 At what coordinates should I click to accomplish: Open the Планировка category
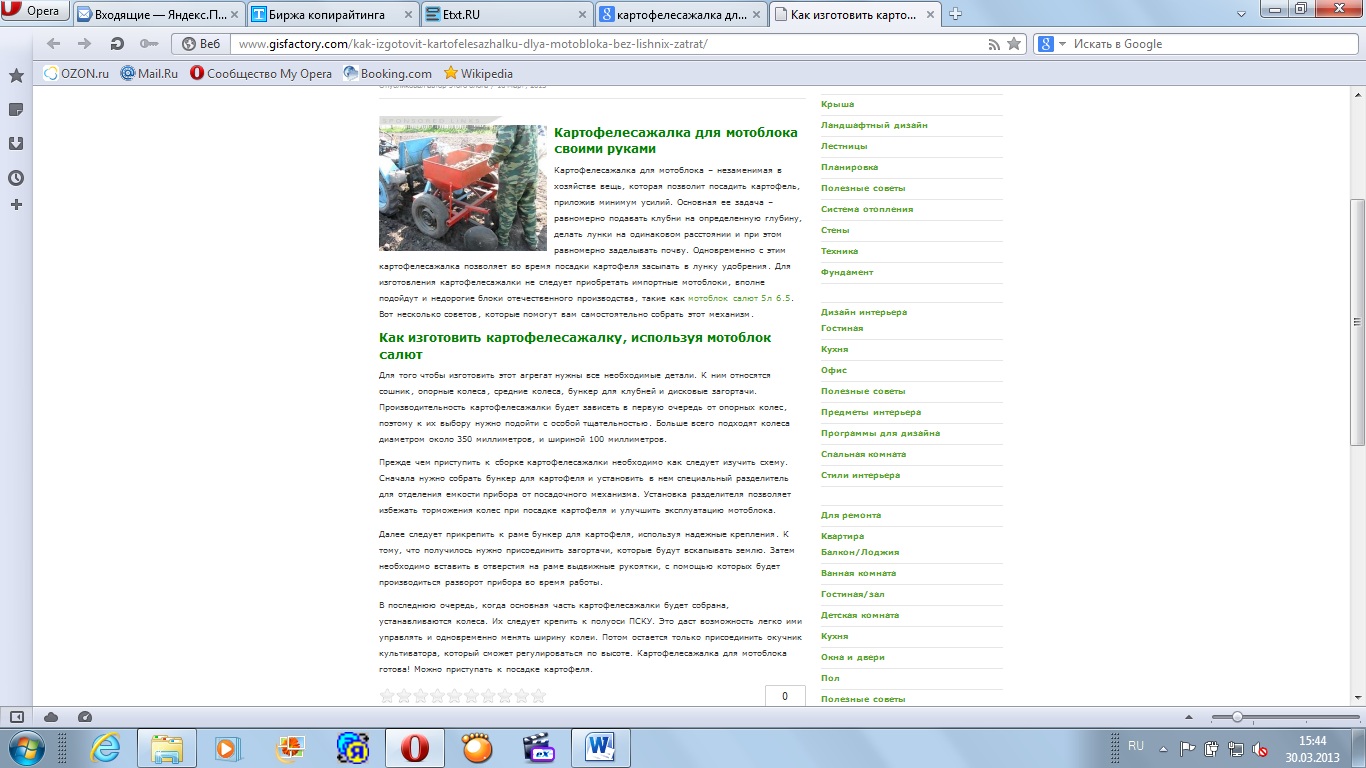[x=850, y=167]
